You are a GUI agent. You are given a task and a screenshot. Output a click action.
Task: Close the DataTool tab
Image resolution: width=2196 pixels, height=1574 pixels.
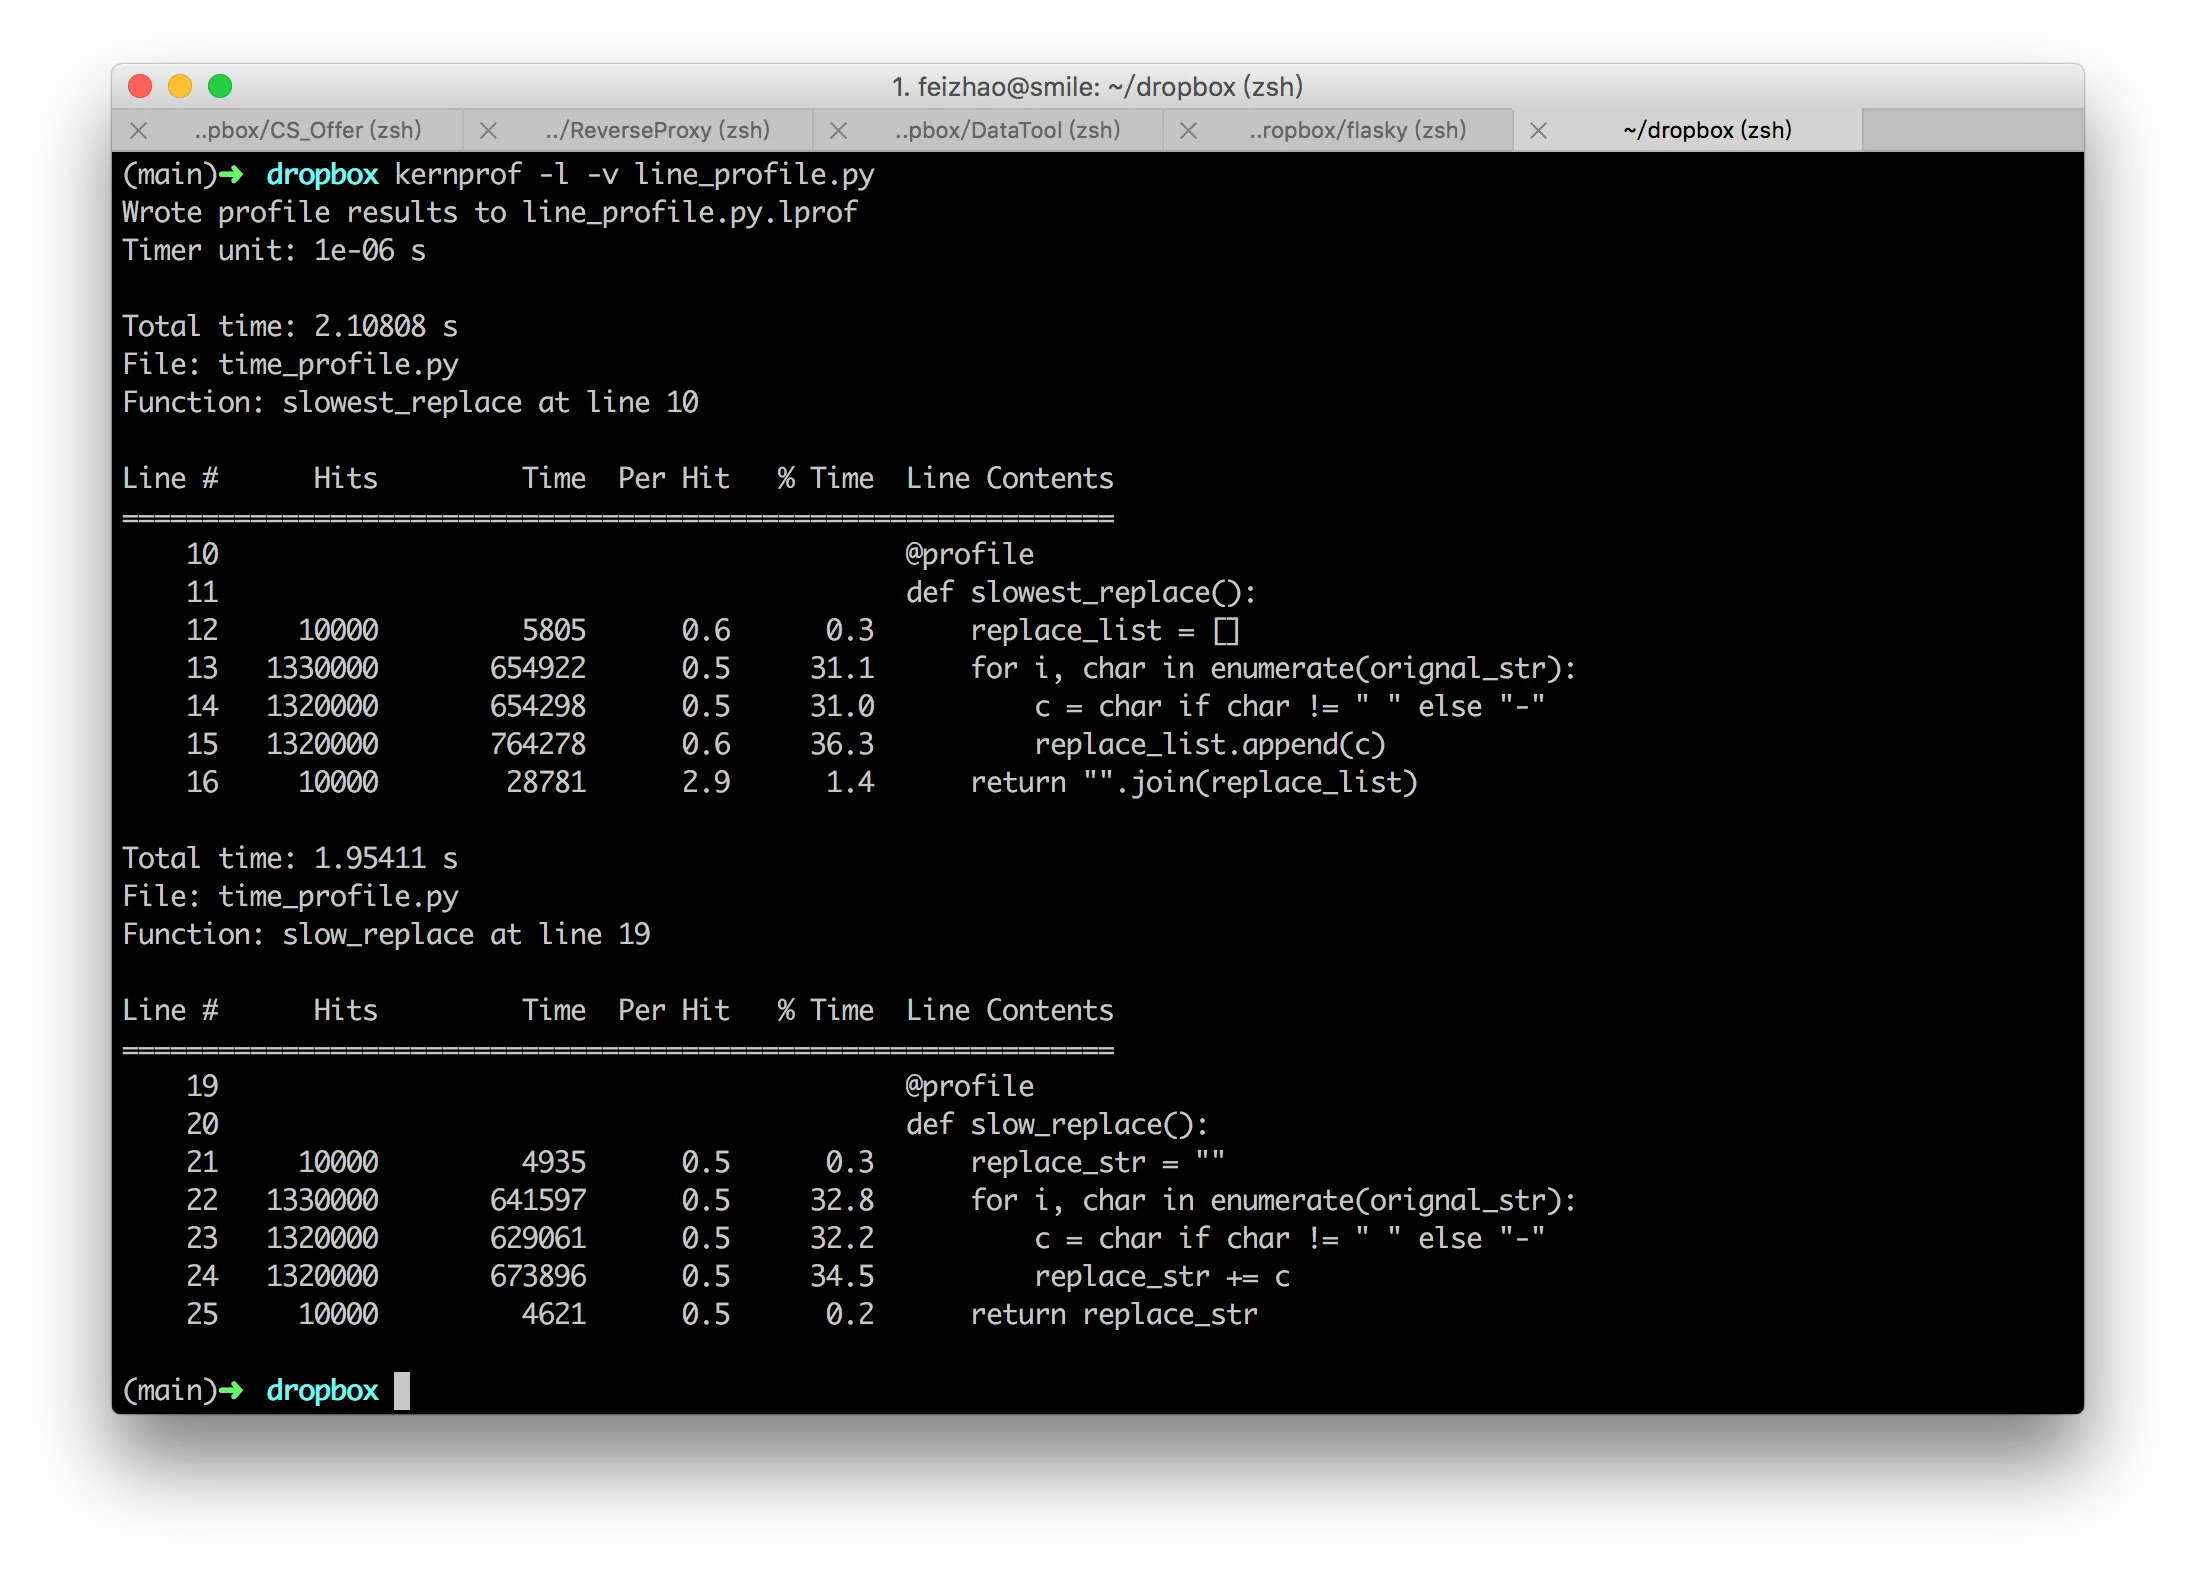click(x=838, y=131)
